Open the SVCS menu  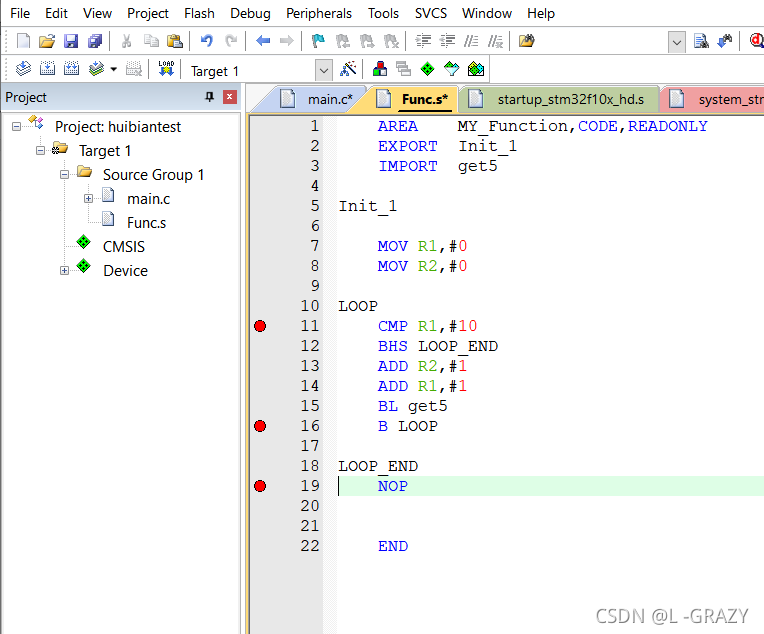click(x=431, y=13)
